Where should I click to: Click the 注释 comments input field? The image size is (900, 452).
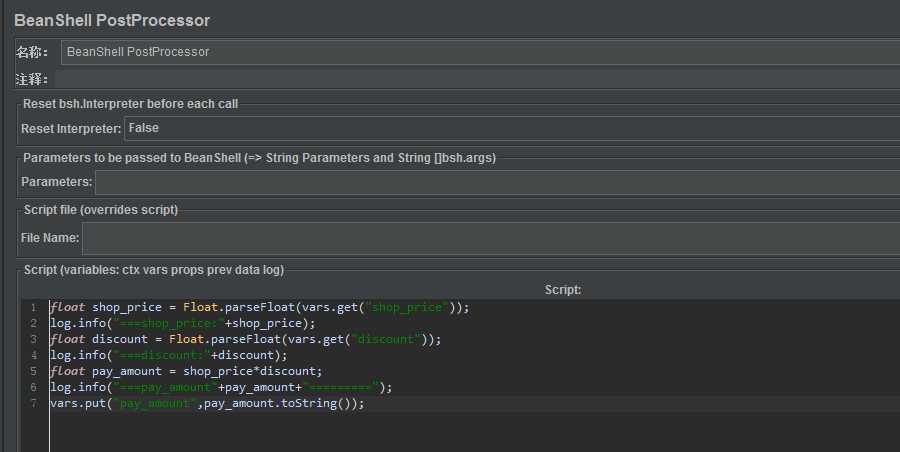(x=477, y=79)
